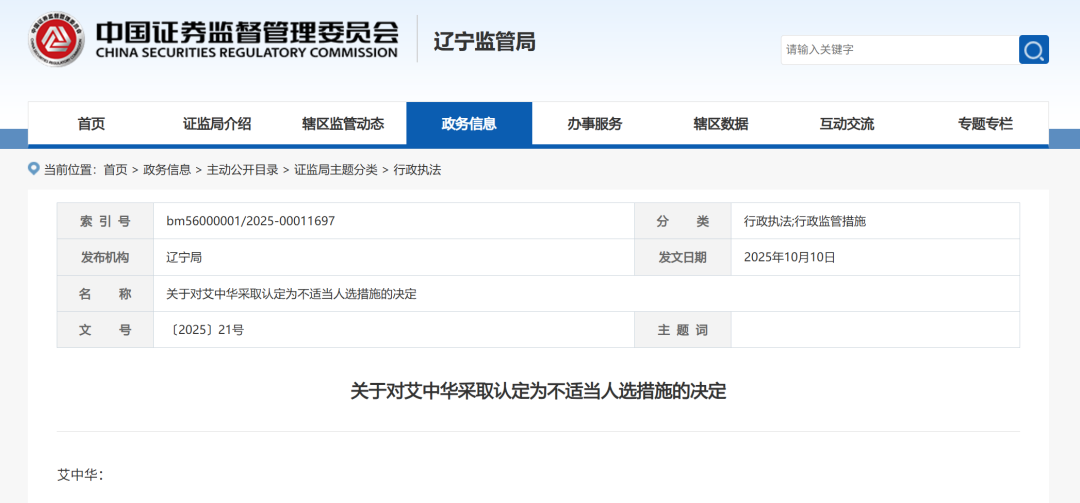The height and width of the screenshot is (503, 1080).
Task: Click the blue search magnifier icon
Action: (x=1033, y=50)
